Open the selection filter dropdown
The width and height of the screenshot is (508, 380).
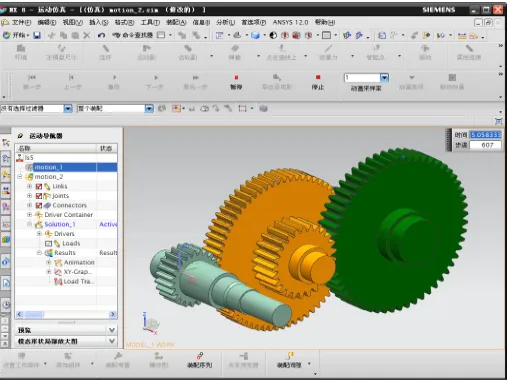(68, 109)
